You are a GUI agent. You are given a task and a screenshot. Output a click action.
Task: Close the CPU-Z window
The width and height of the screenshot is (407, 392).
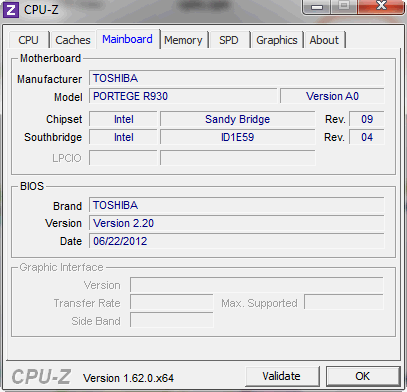click(381, 6)
